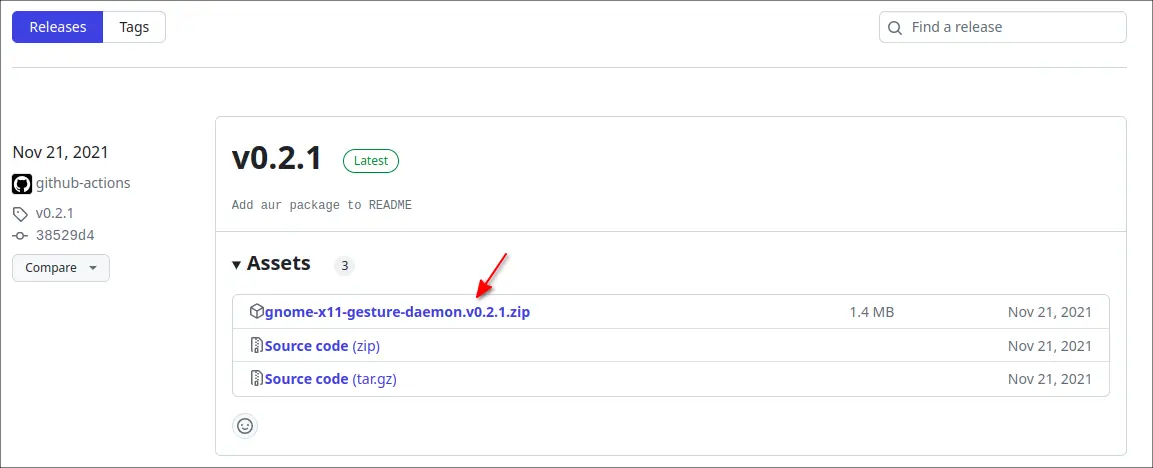This screenshot has width=1153, height=468.
Task: Click the zip file icon for Source code (zip)
Action: 257,345
